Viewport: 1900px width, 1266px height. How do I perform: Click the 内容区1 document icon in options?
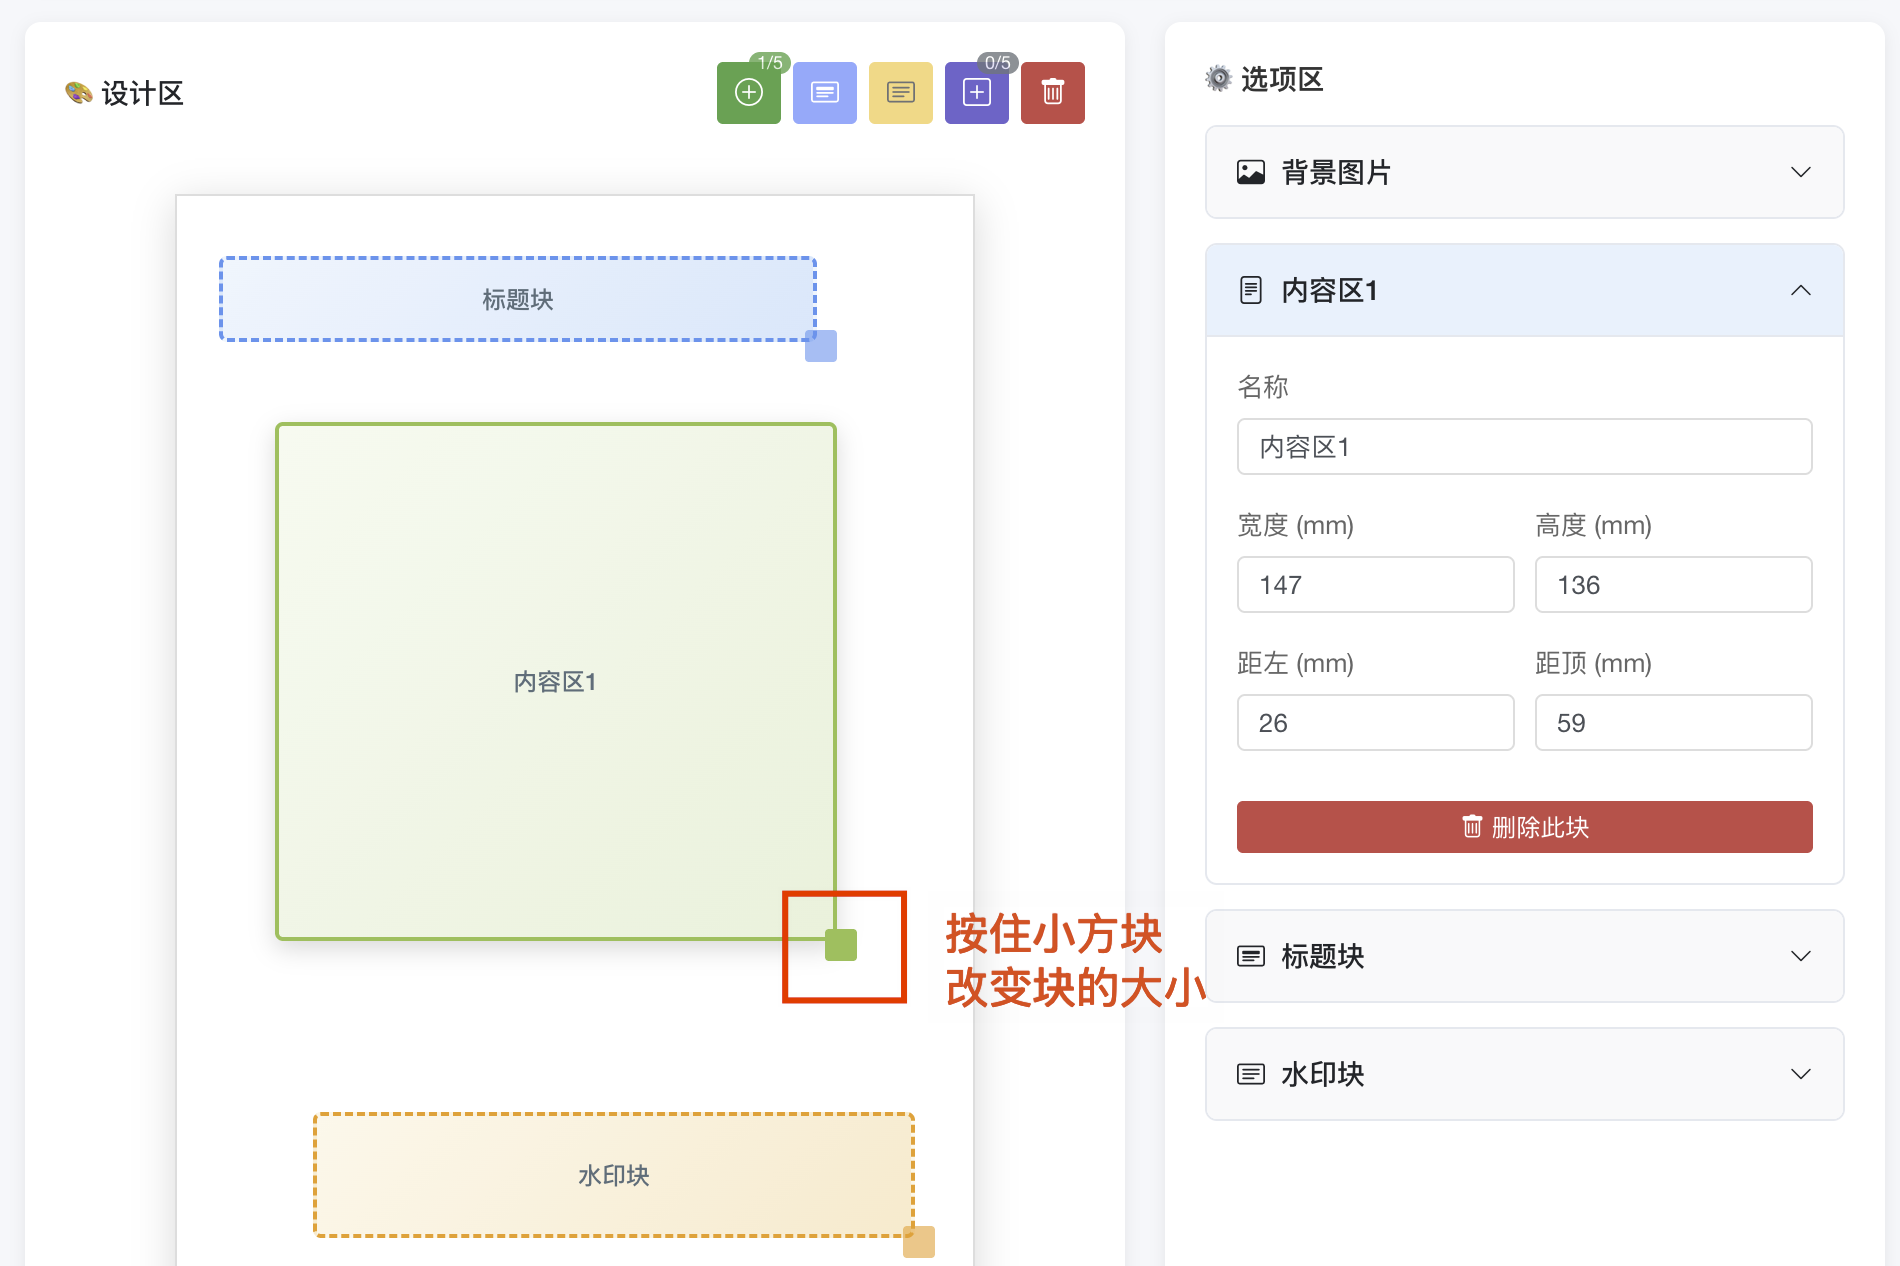pyautogui.click(x=1250, y=290)
